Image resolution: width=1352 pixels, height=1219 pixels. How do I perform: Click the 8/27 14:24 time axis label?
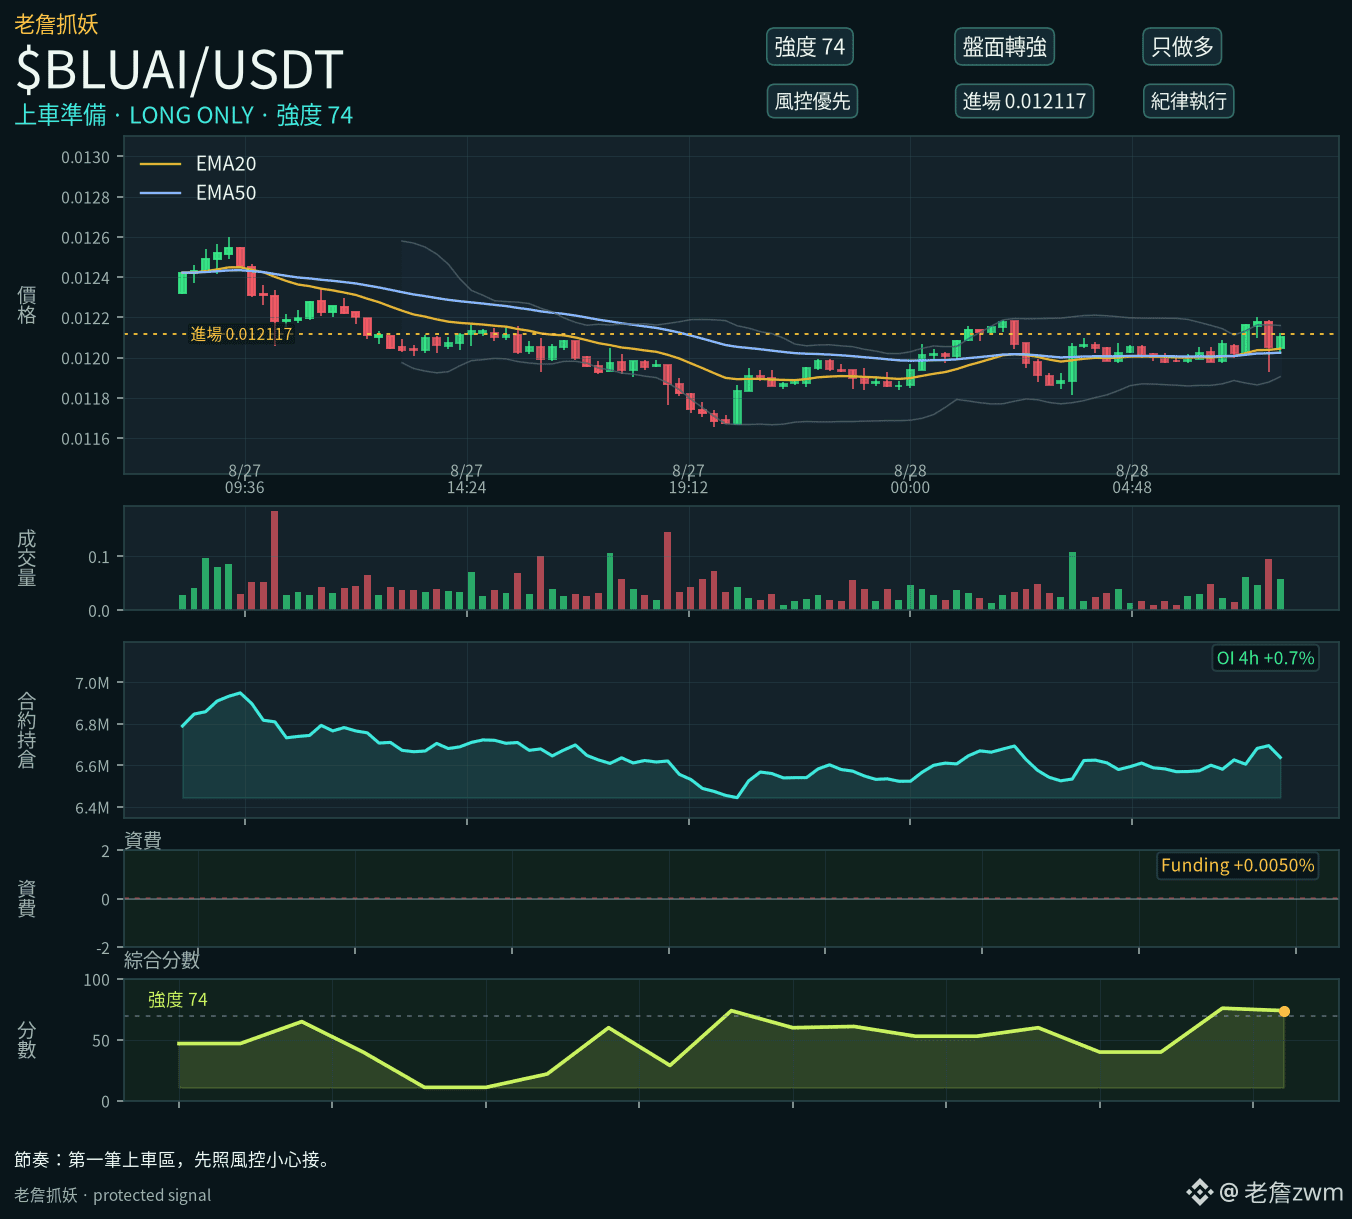(x=467, y=479)
